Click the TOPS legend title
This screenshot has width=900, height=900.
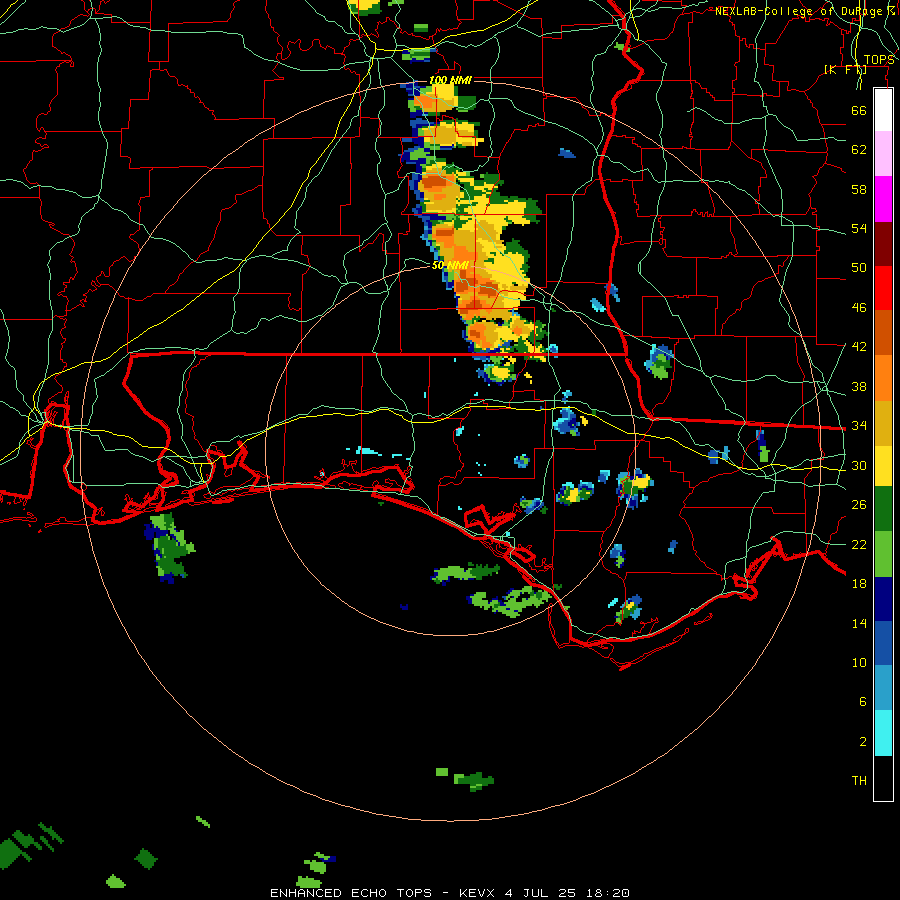click(x=879, y=60)
